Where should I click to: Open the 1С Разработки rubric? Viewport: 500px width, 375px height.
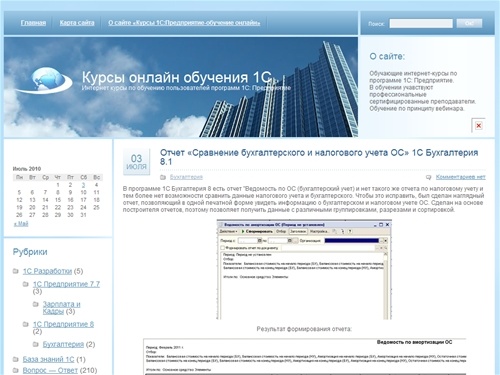pos(47,271)
